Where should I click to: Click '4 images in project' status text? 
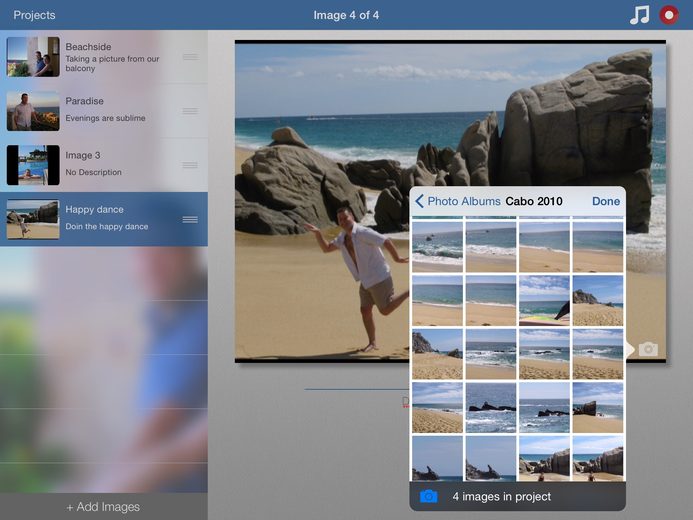pyautogui.click(x=502, y=497)
